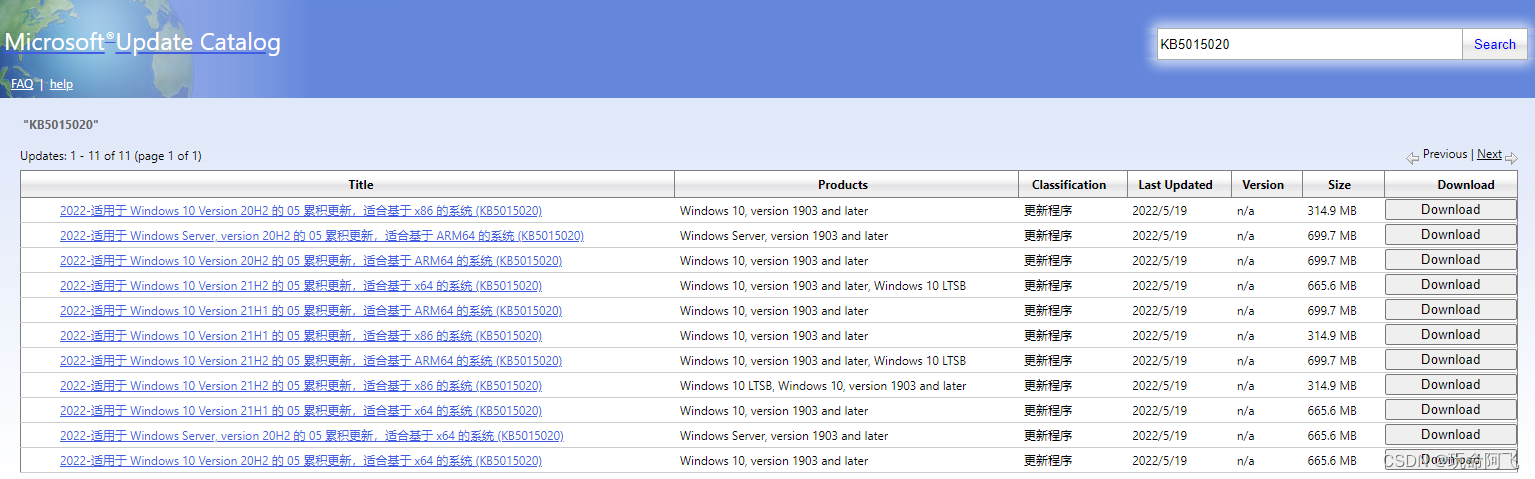Open Windows 10 Version 20H2 ARM64 update title
This screenshot has height=479, width=1535.
coord(311,261)
